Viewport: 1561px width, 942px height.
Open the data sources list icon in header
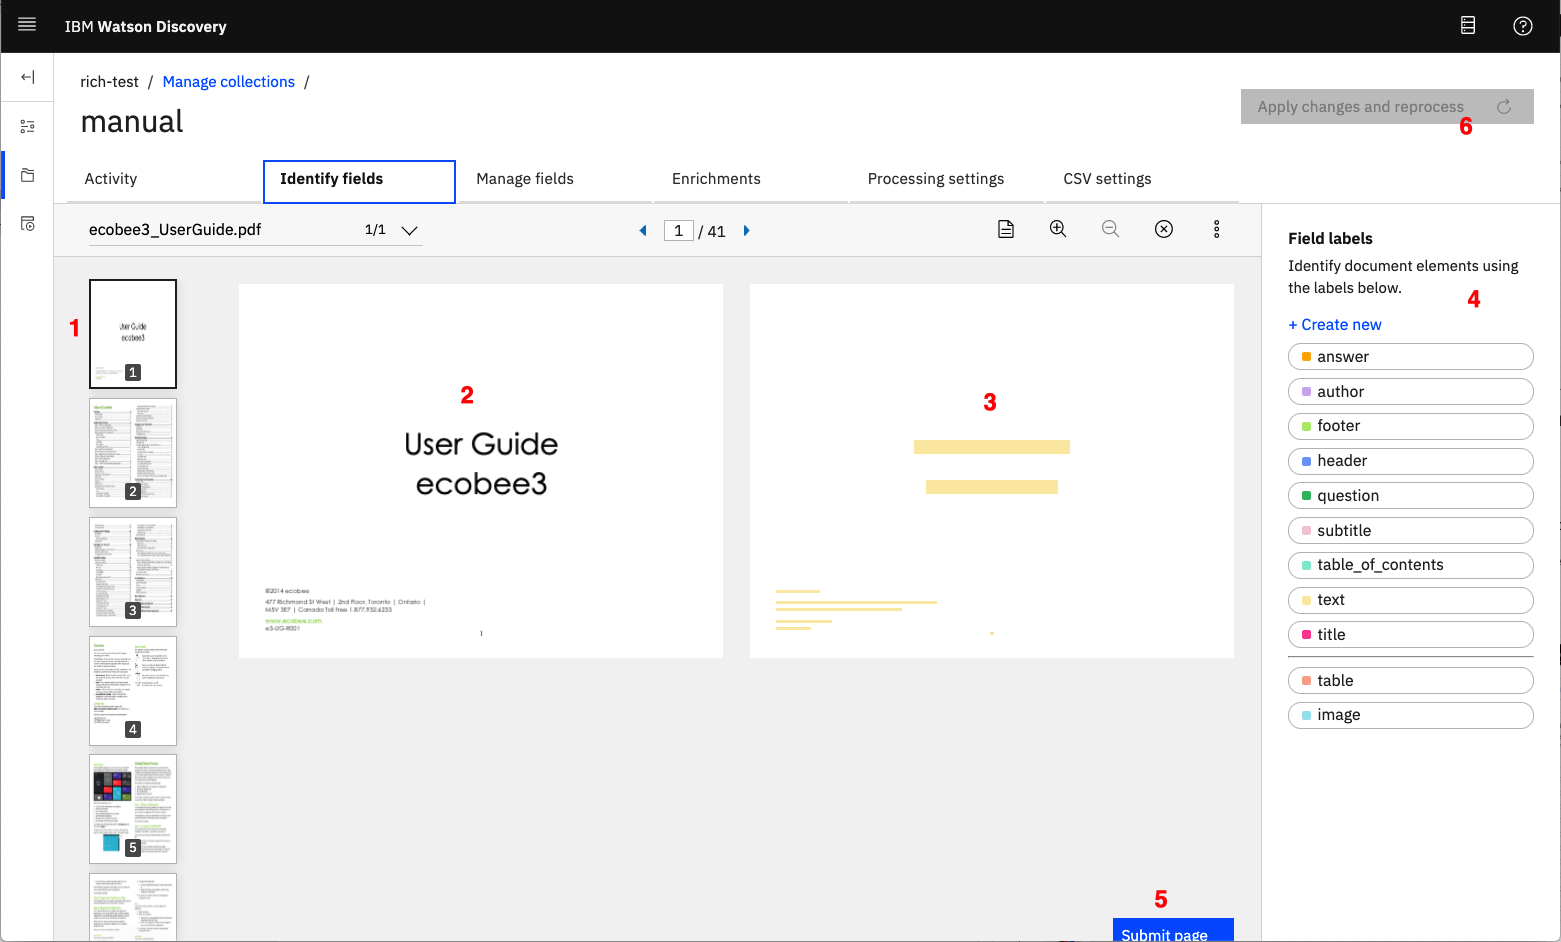click(x=1468, y=26)
